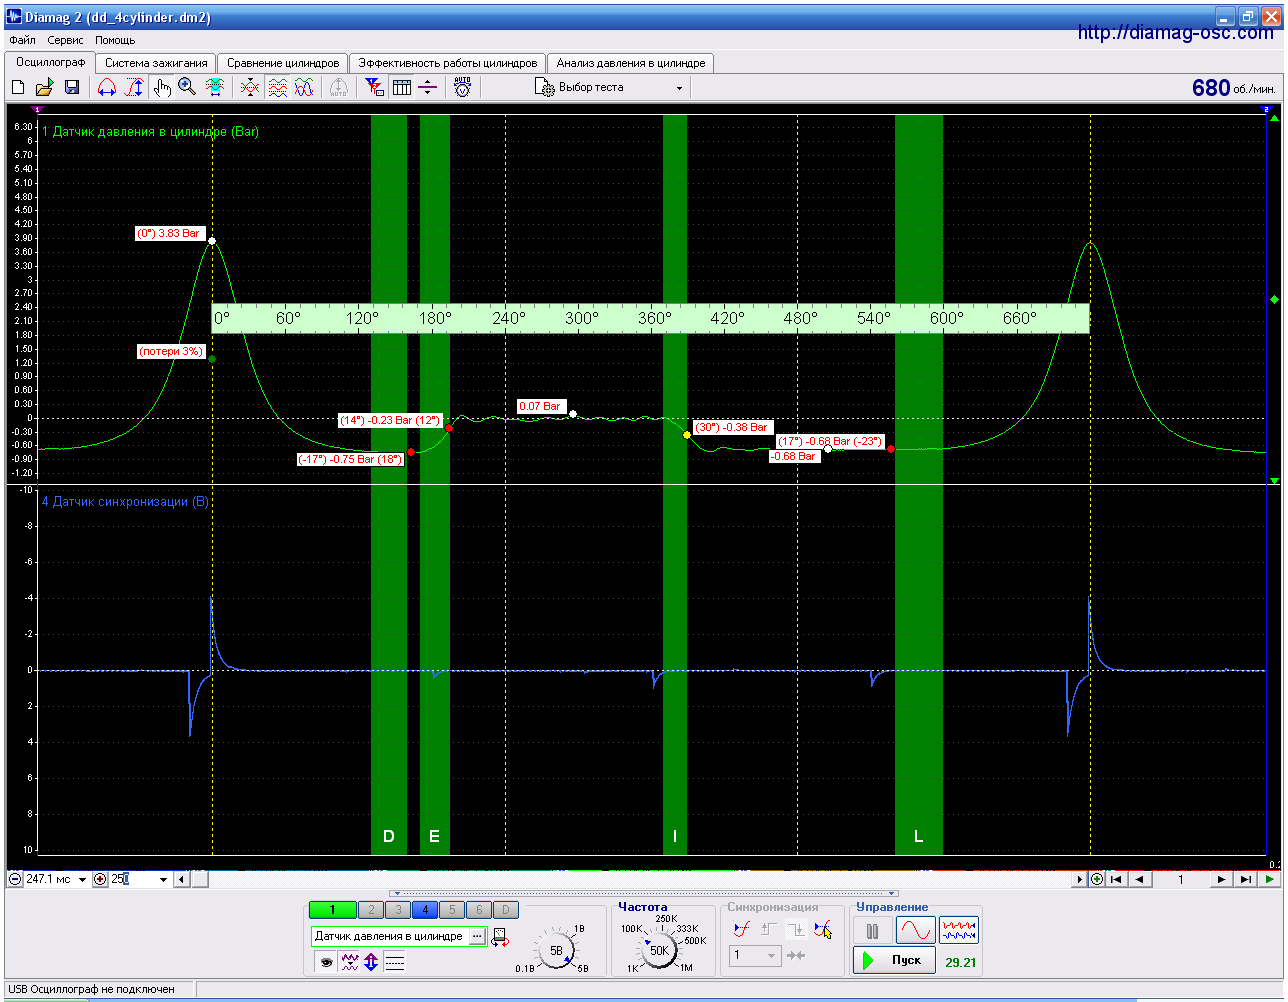The height and width of the screenshot is (1002, 1288).
Task: Jump to the first frame button
Action: pos(1116,880)
